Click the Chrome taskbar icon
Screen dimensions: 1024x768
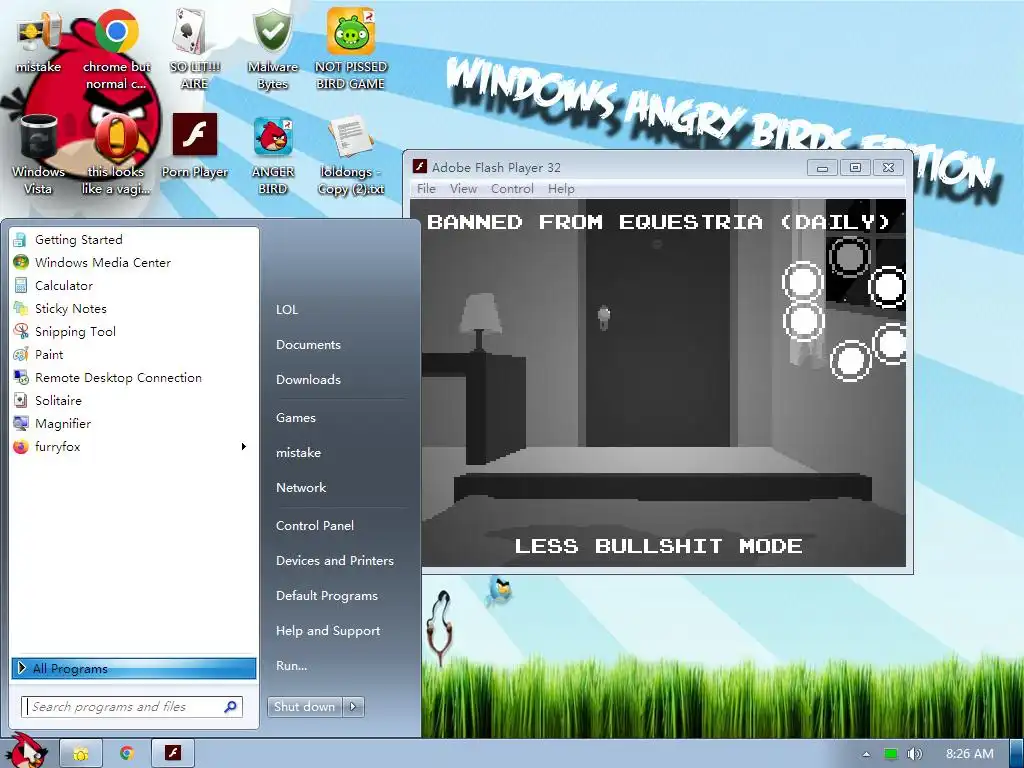127,754
